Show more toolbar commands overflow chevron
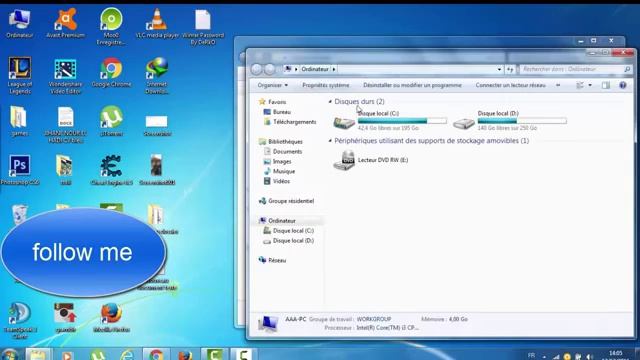 (558, 85)
